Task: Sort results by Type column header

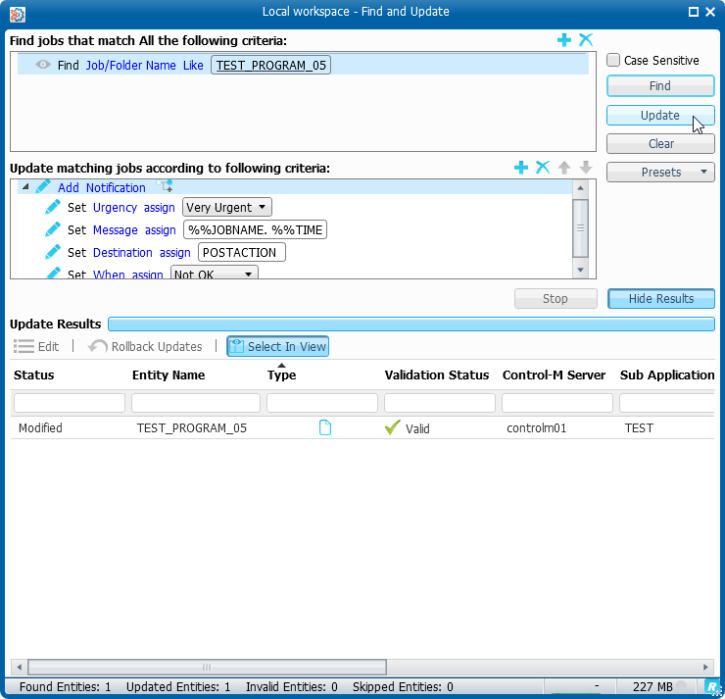Action: click(282, 375)
